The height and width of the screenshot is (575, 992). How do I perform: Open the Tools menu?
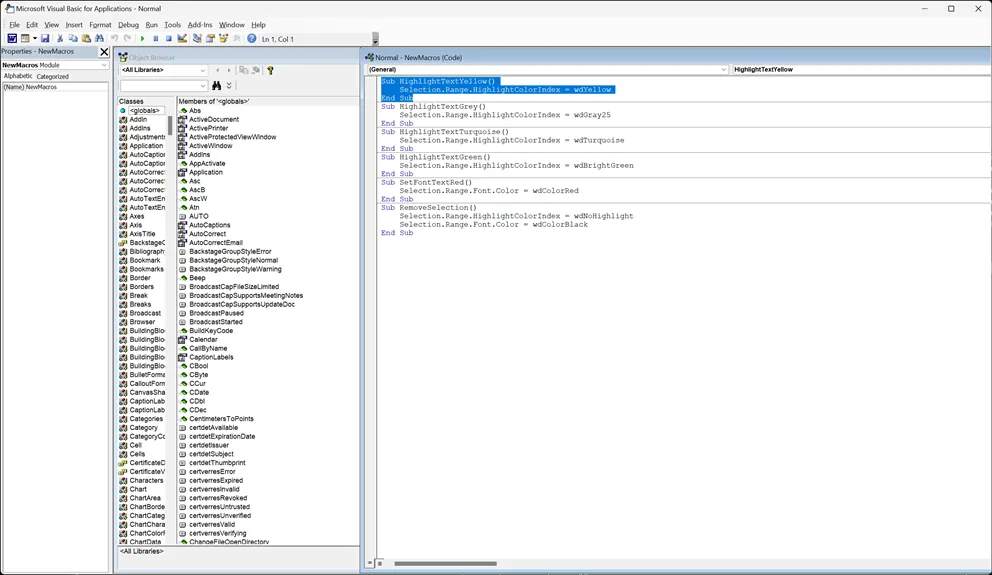(x=173, y=25)
